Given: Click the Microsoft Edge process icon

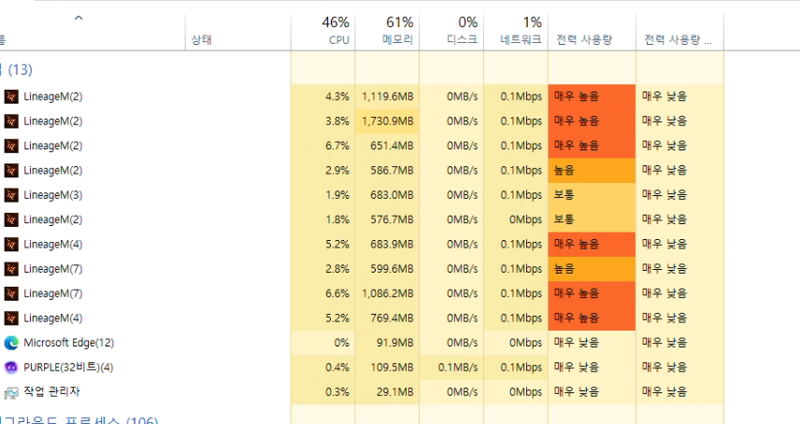Looking at the screenshot, I should coord(11,343).
